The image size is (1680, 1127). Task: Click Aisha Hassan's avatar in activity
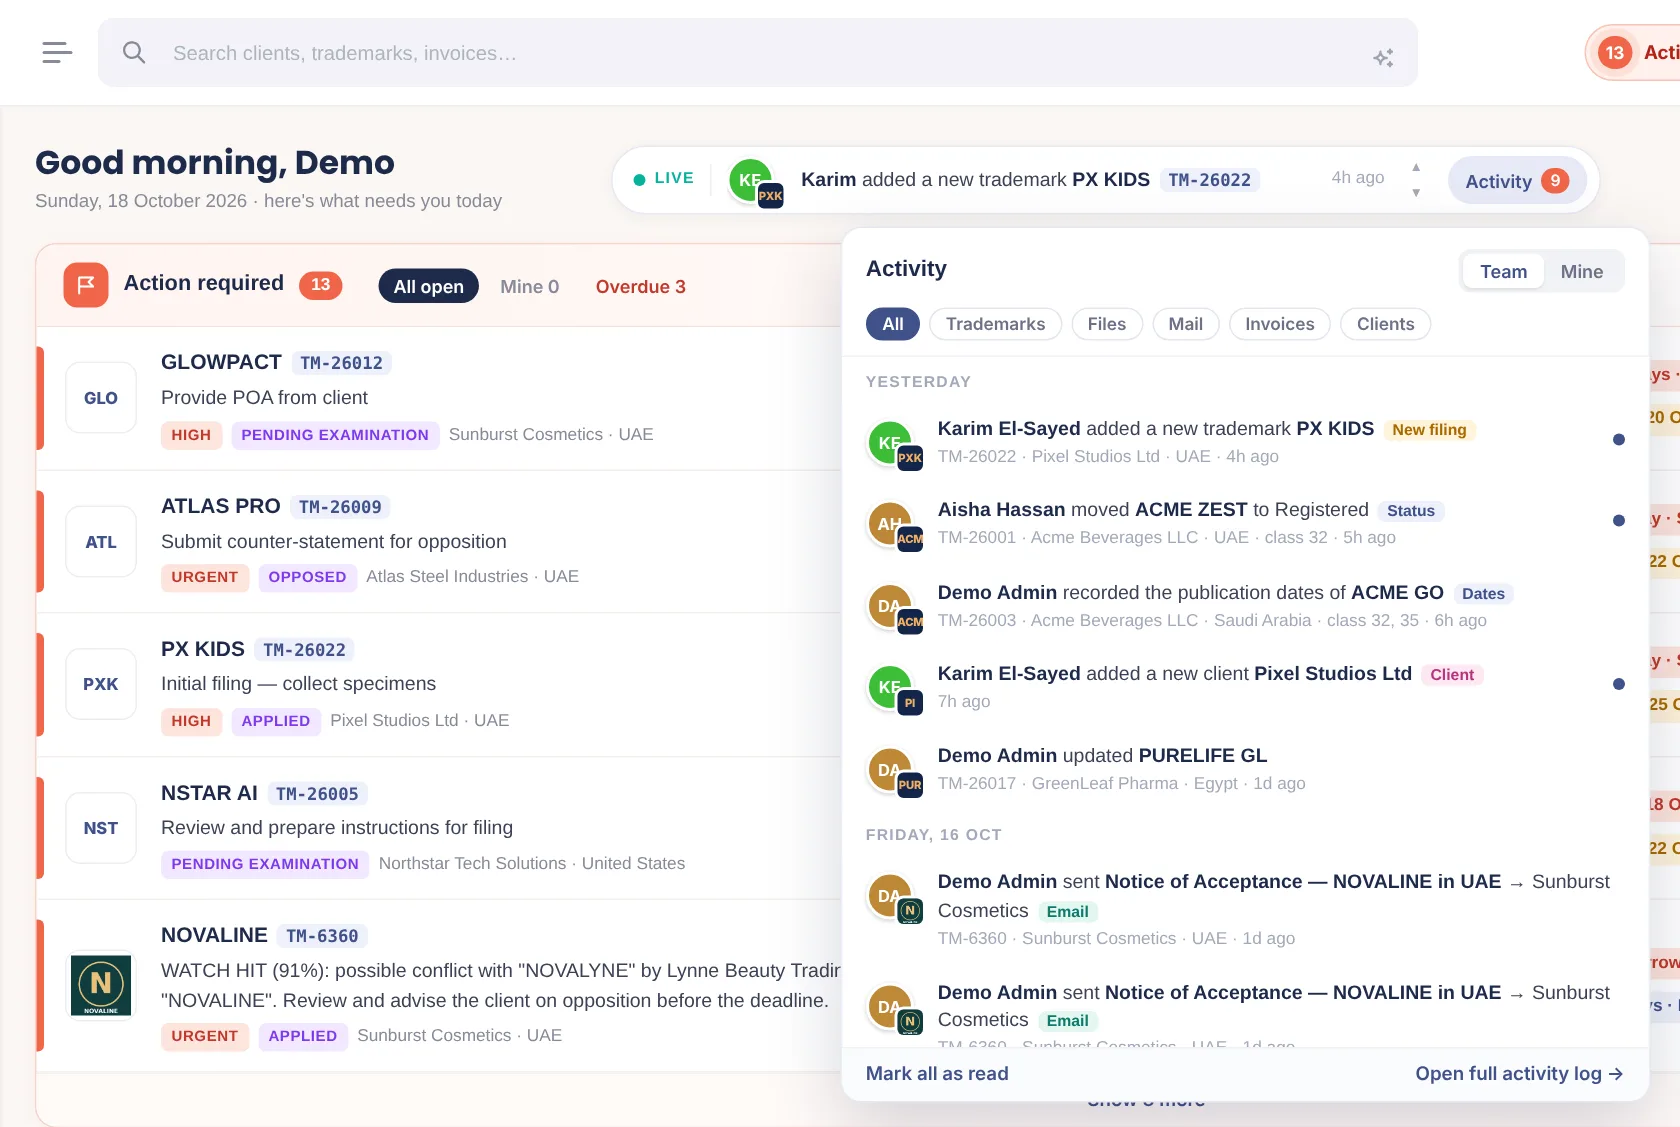pos(890,524)
